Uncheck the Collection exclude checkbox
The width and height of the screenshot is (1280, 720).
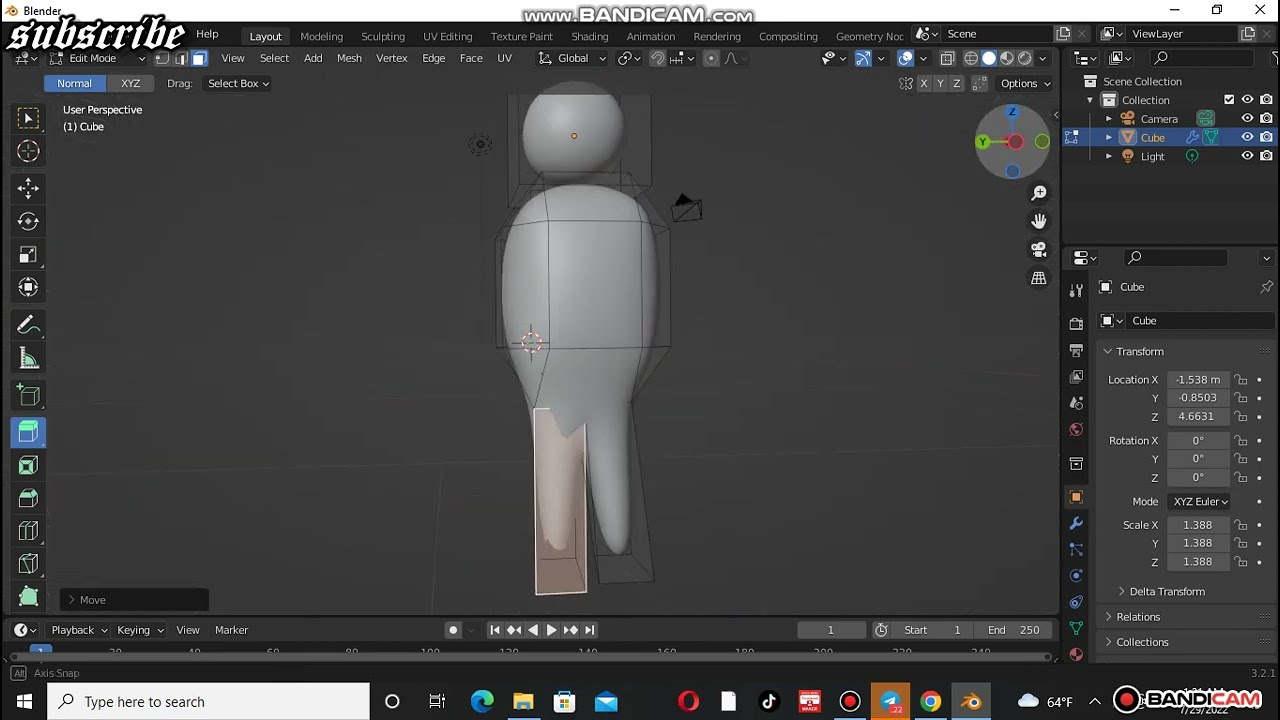click(1229, 100)
